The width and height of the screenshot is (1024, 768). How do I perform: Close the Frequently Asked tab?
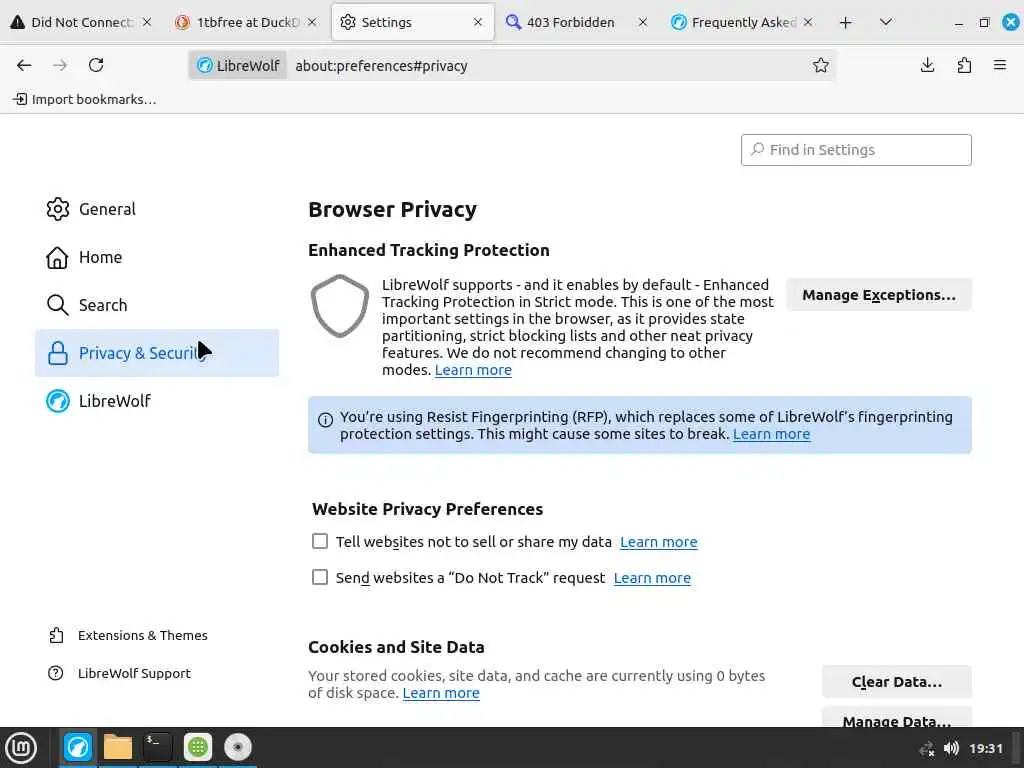coord(808,22)
